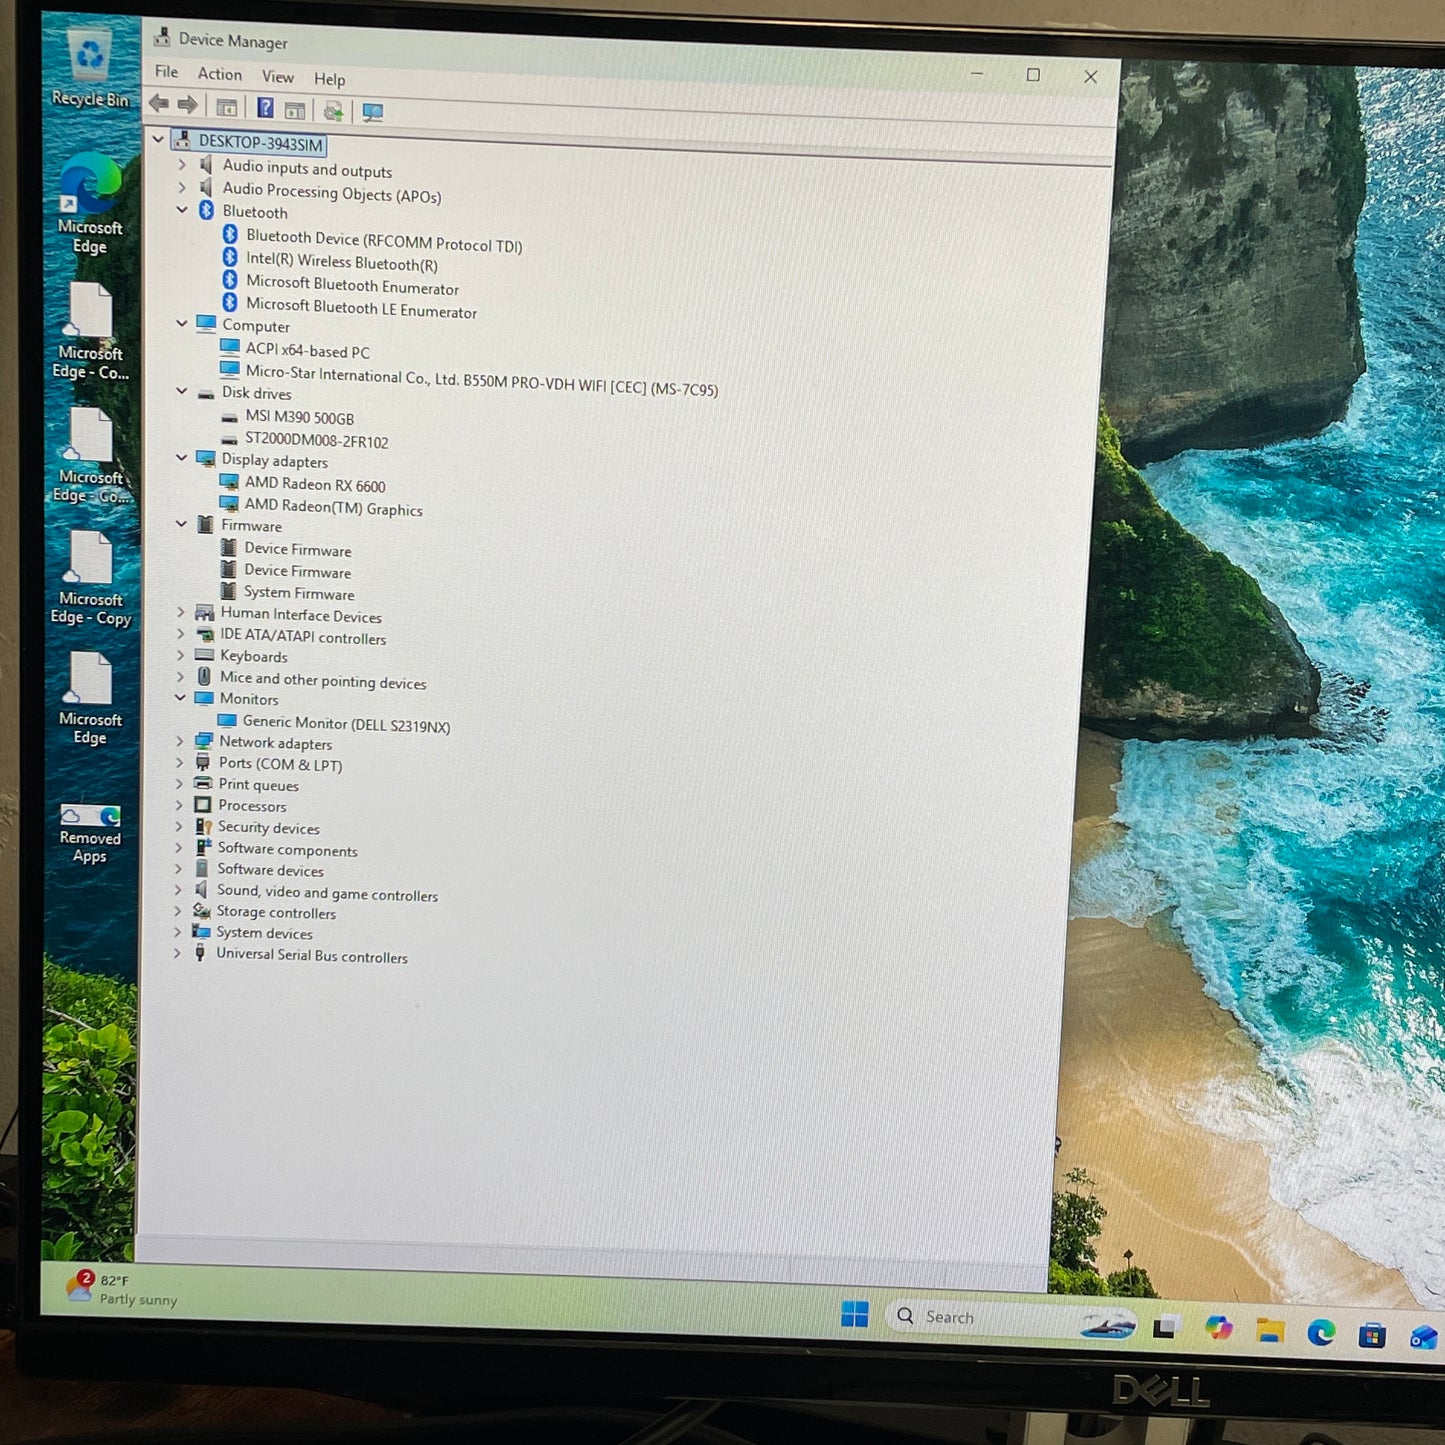Select System Firmware entry
Screen dimensions: 1445x1445
click(299, 593)
